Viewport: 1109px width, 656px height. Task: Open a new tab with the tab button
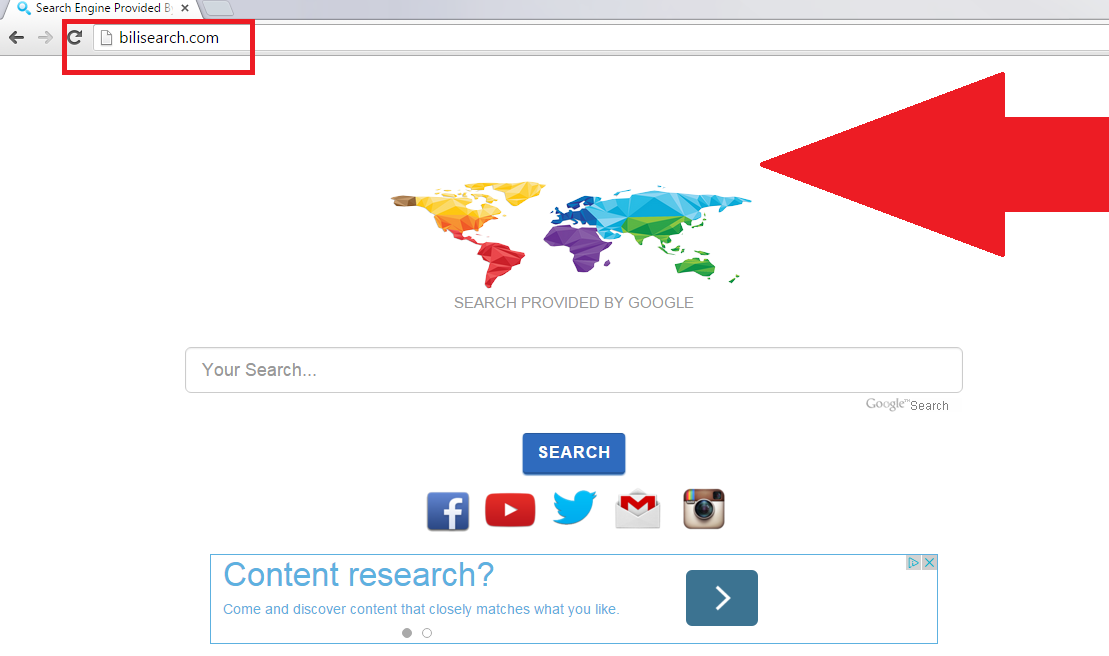click(x=218, y=9)
